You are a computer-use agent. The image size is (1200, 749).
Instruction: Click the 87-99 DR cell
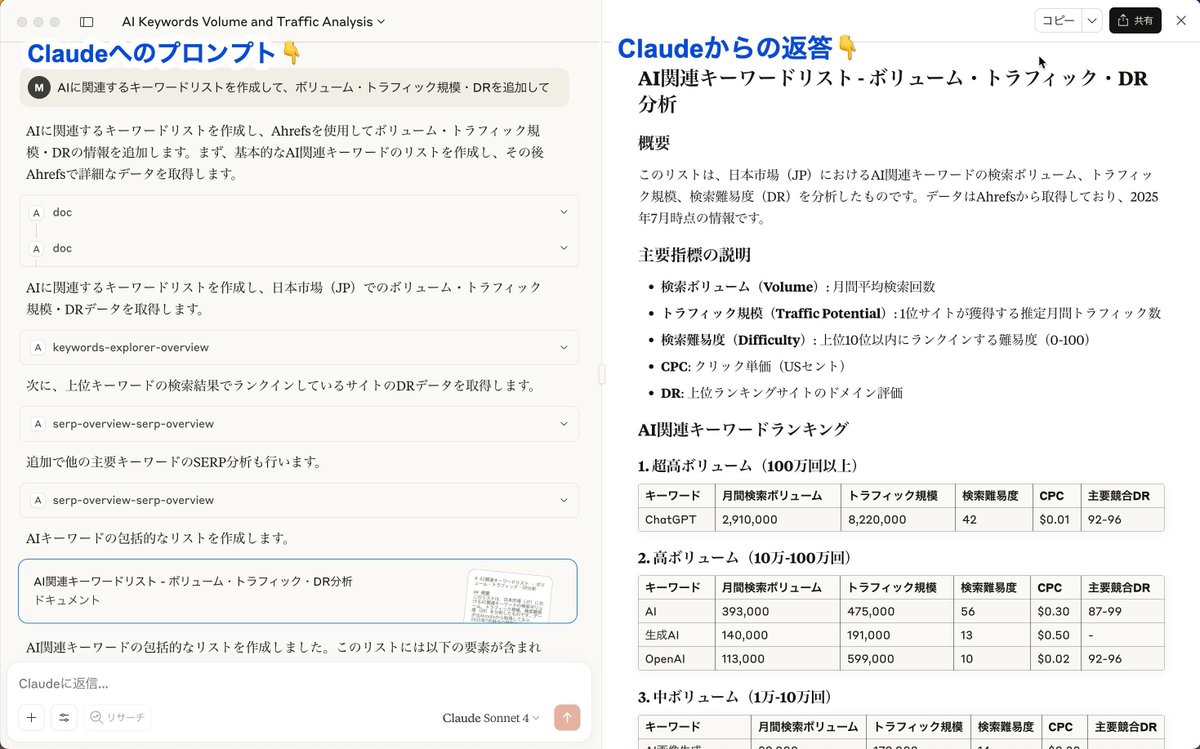pos(1122,611)
